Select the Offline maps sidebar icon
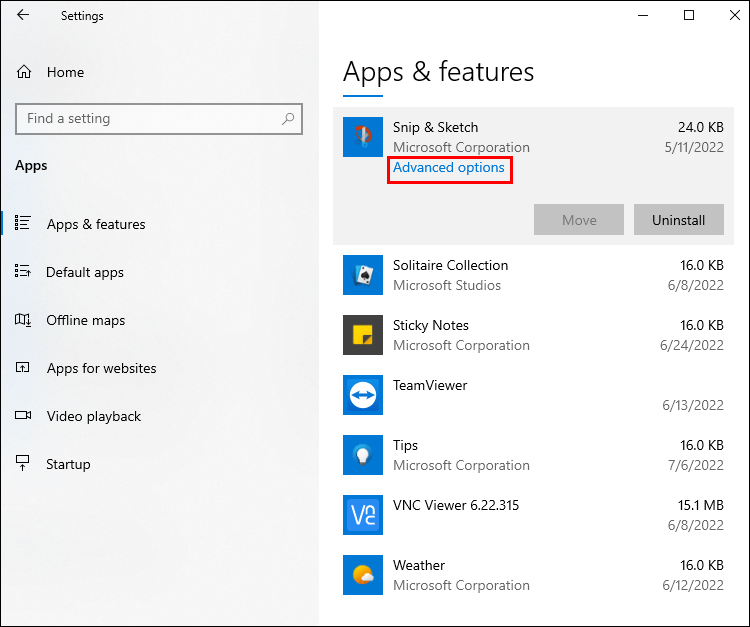This screenshot has width=750, height=627. pyautogui.click(x=22, y=319)
